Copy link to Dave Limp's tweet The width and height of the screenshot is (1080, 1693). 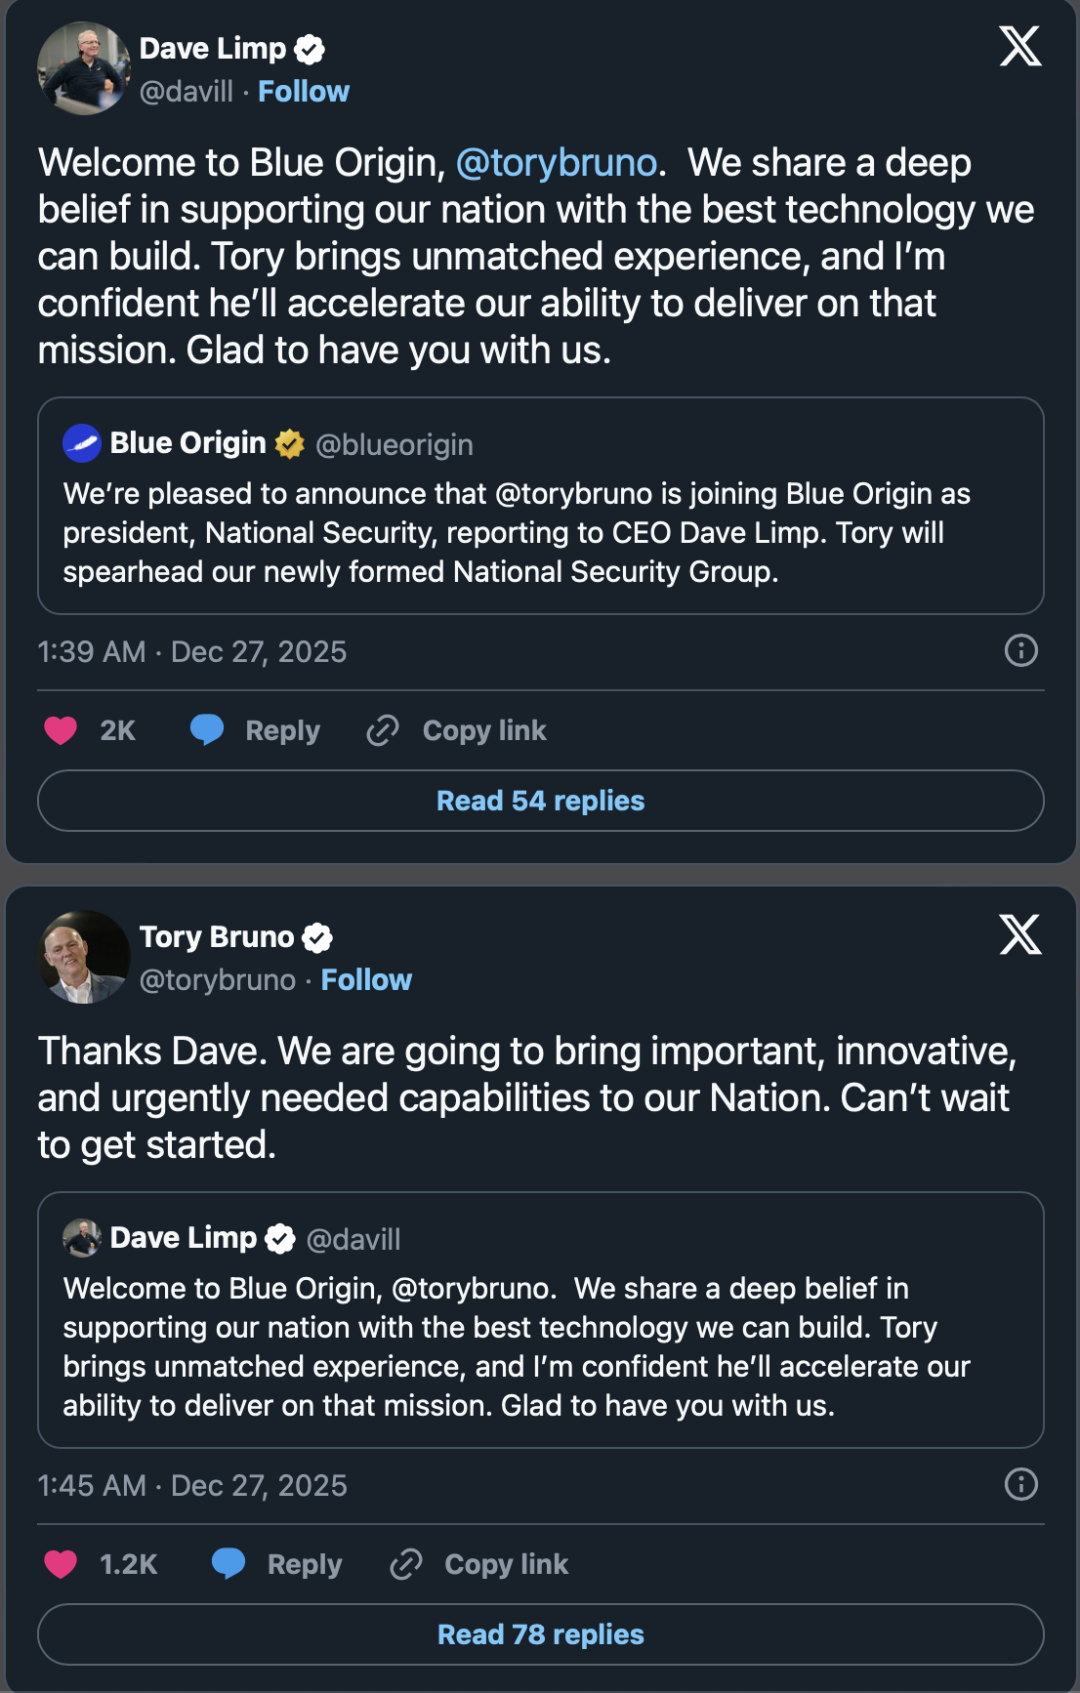pyautogui.click(x=457, y=731)
